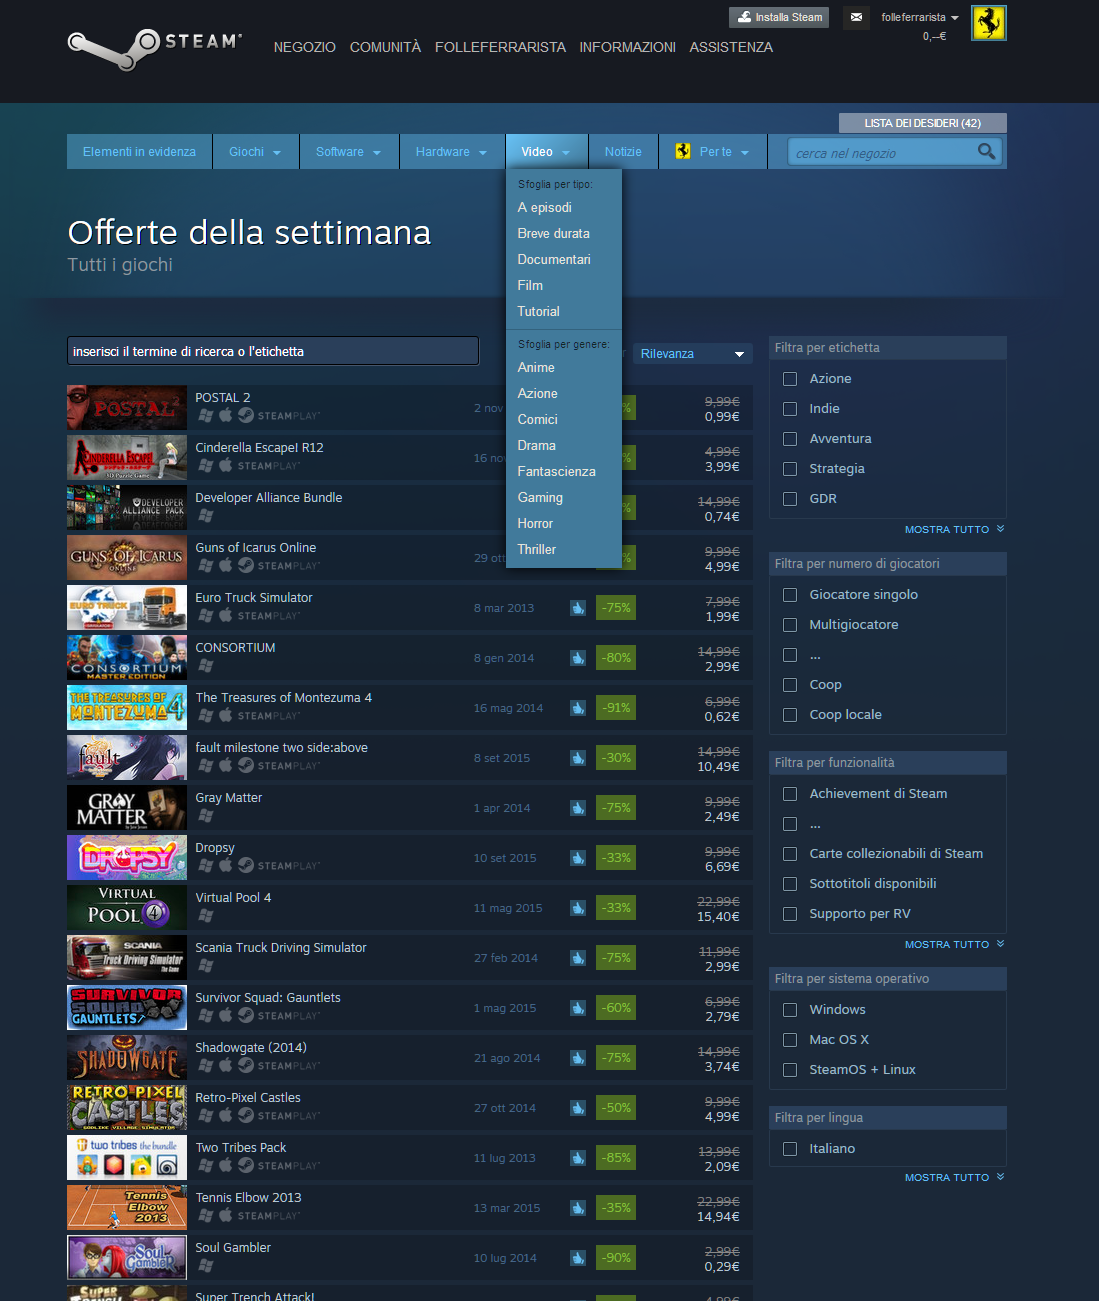Click the search magnifier icon
The image size is (1099, 1301).
click(x=987, y=151)
